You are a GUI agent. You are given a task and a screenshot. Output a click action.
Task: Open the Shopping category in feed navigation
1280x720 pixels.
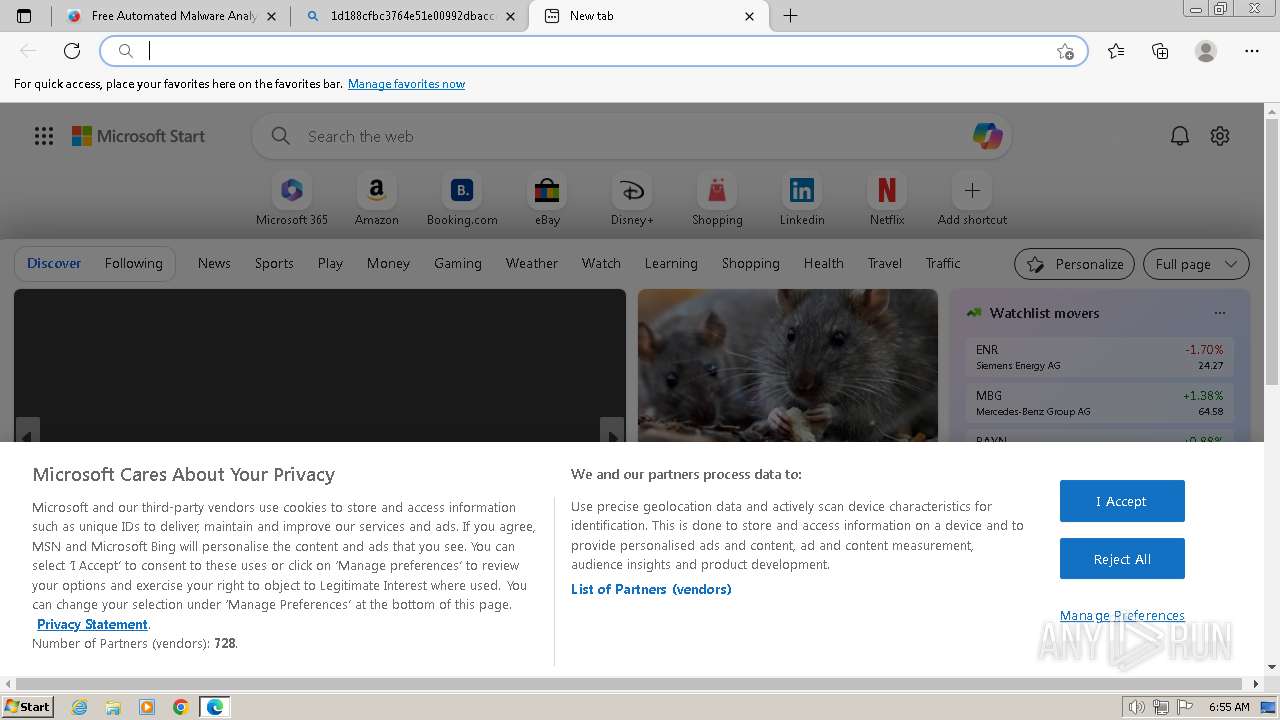tap(751, 263)
